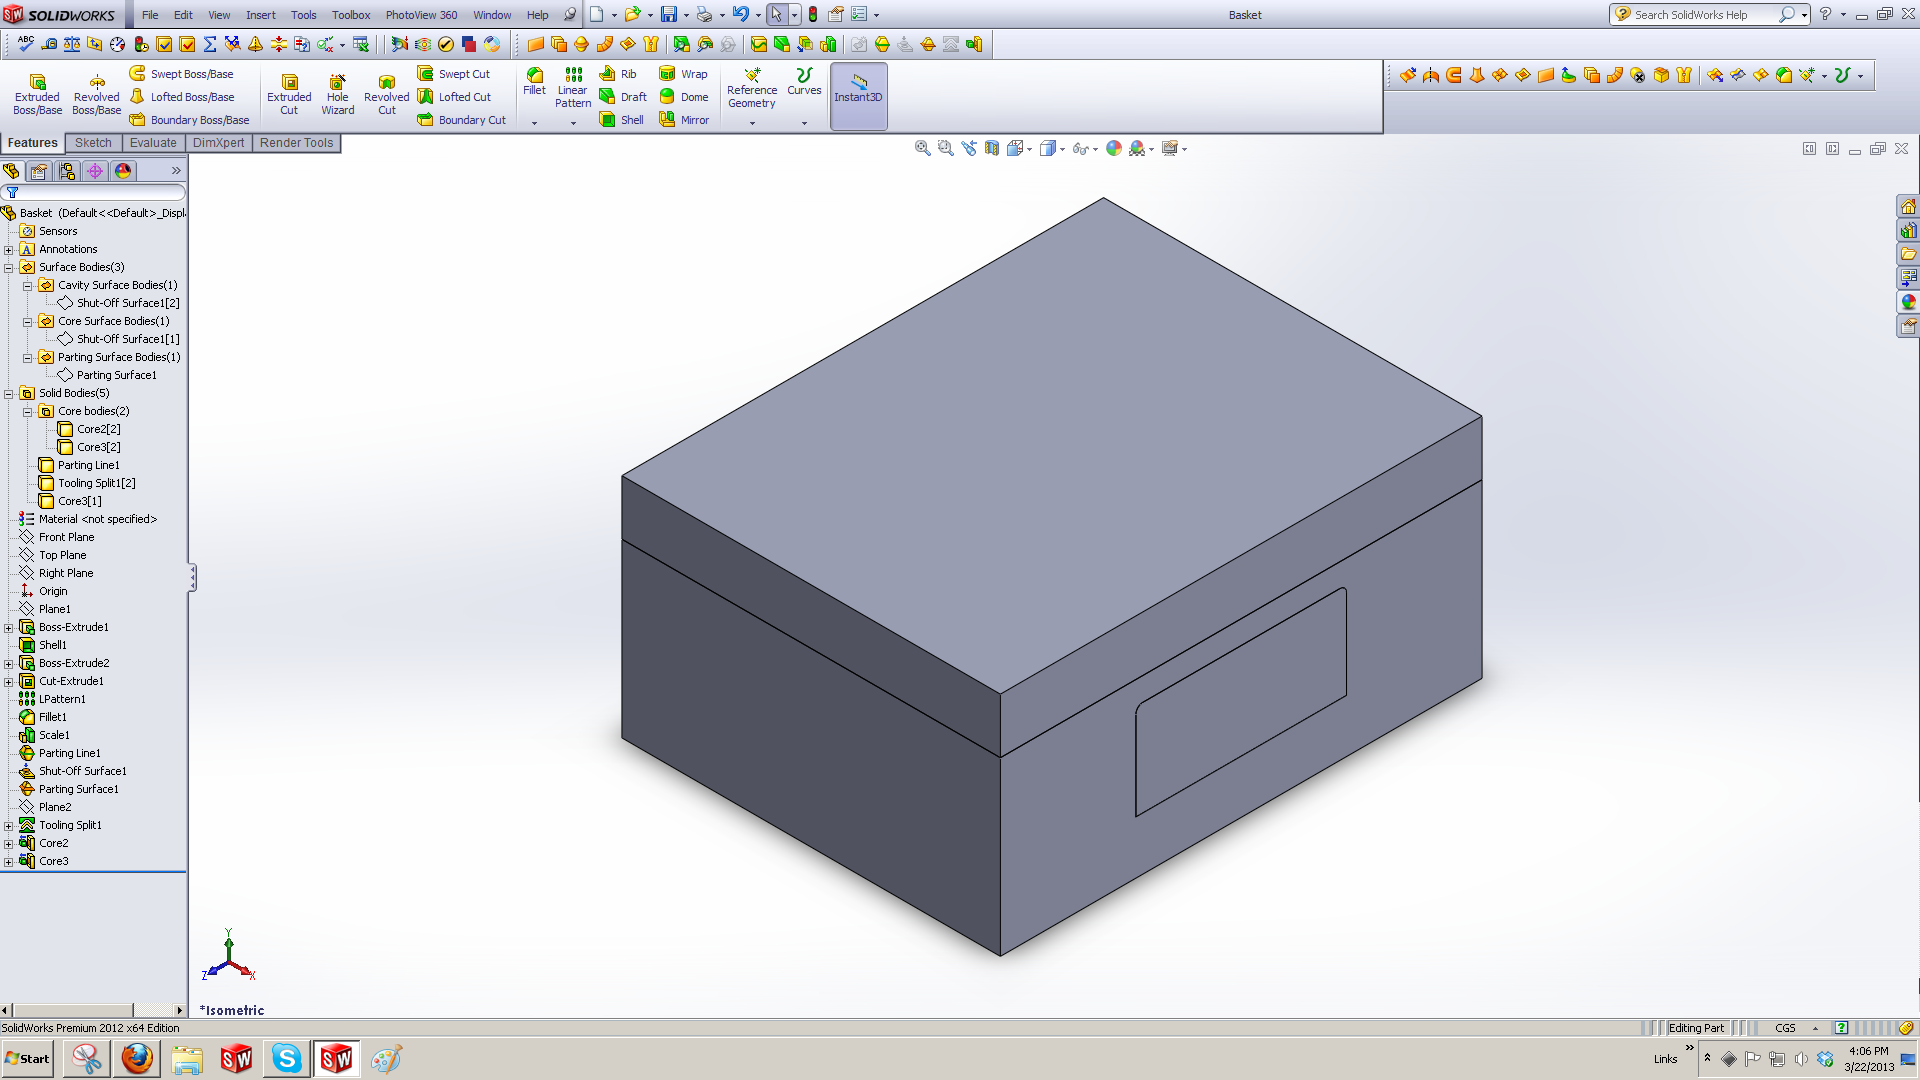Screen dimensions: 1920x1080
Task: Click the Undo icon in top toolbar
Action: [740, 15]
